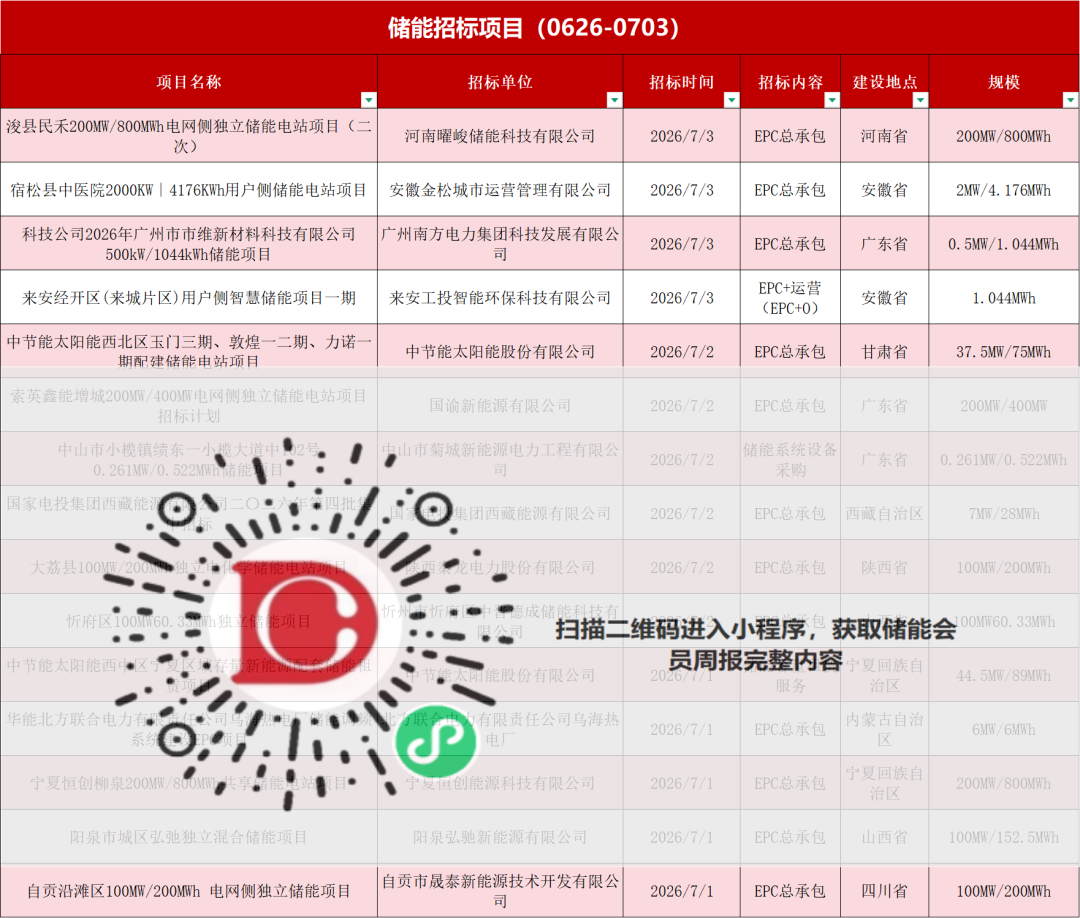The width and height of the screenshot is (1080, 918).
Task: Select the 1.044MWh scale cell
Action: [1004, 298]
